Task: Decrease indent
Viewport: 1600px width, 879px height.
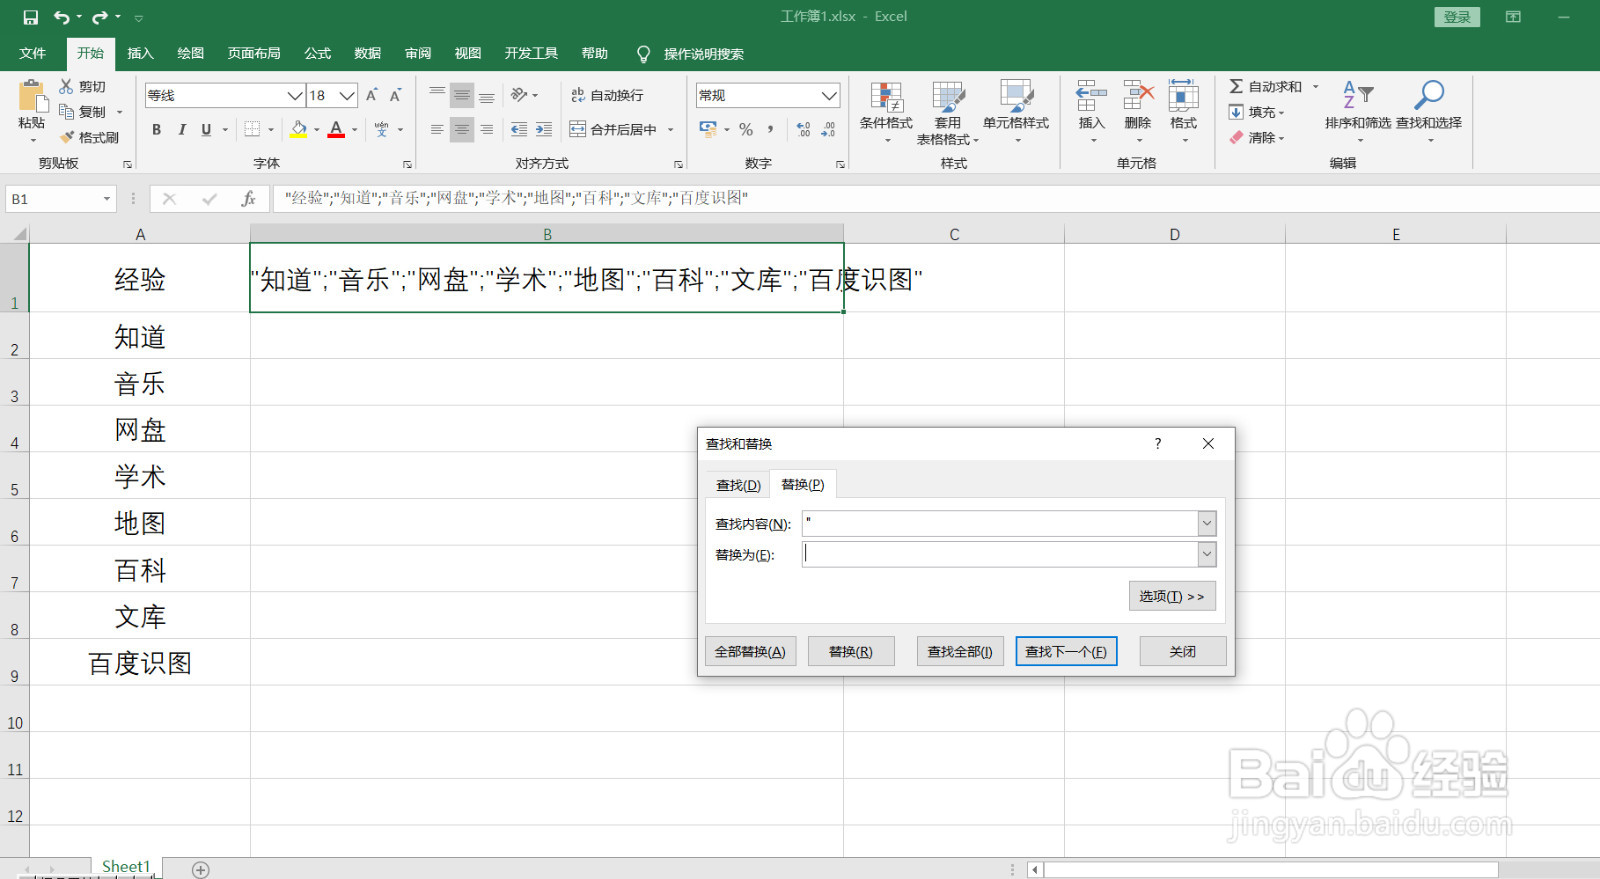Action: (x=519, y=129)
